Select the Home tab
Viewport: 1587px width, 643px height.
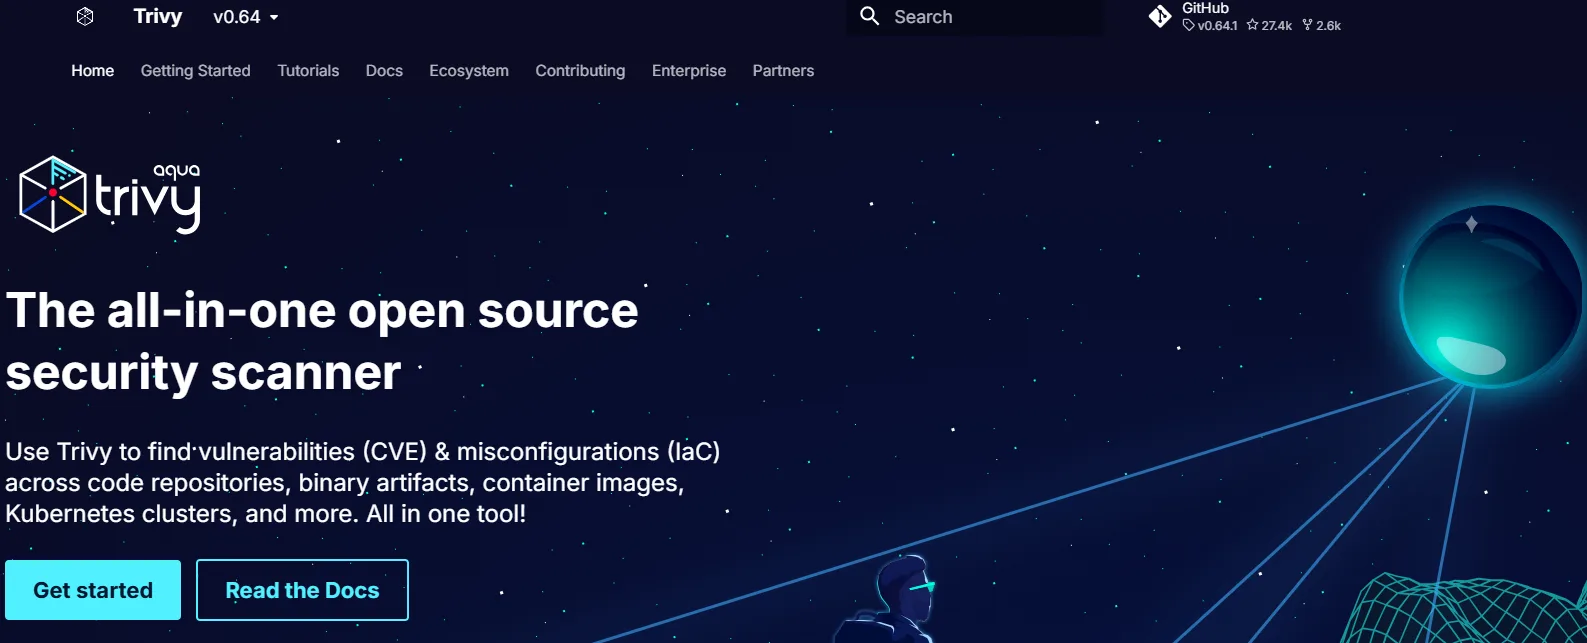pyautogui.click(x=92, y=71)
